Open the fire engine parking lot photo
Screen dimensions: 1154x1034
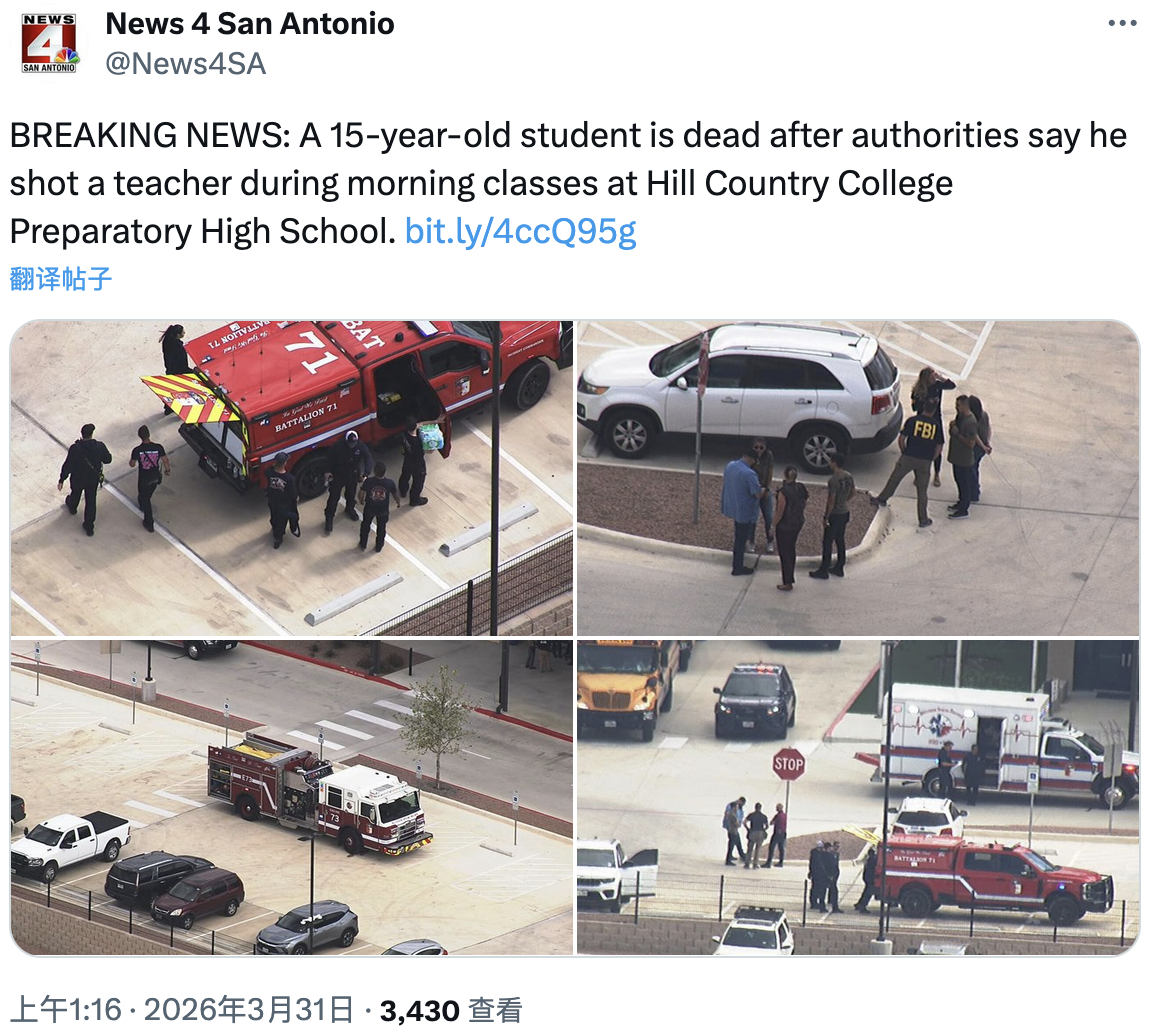[x=291, y=797]
